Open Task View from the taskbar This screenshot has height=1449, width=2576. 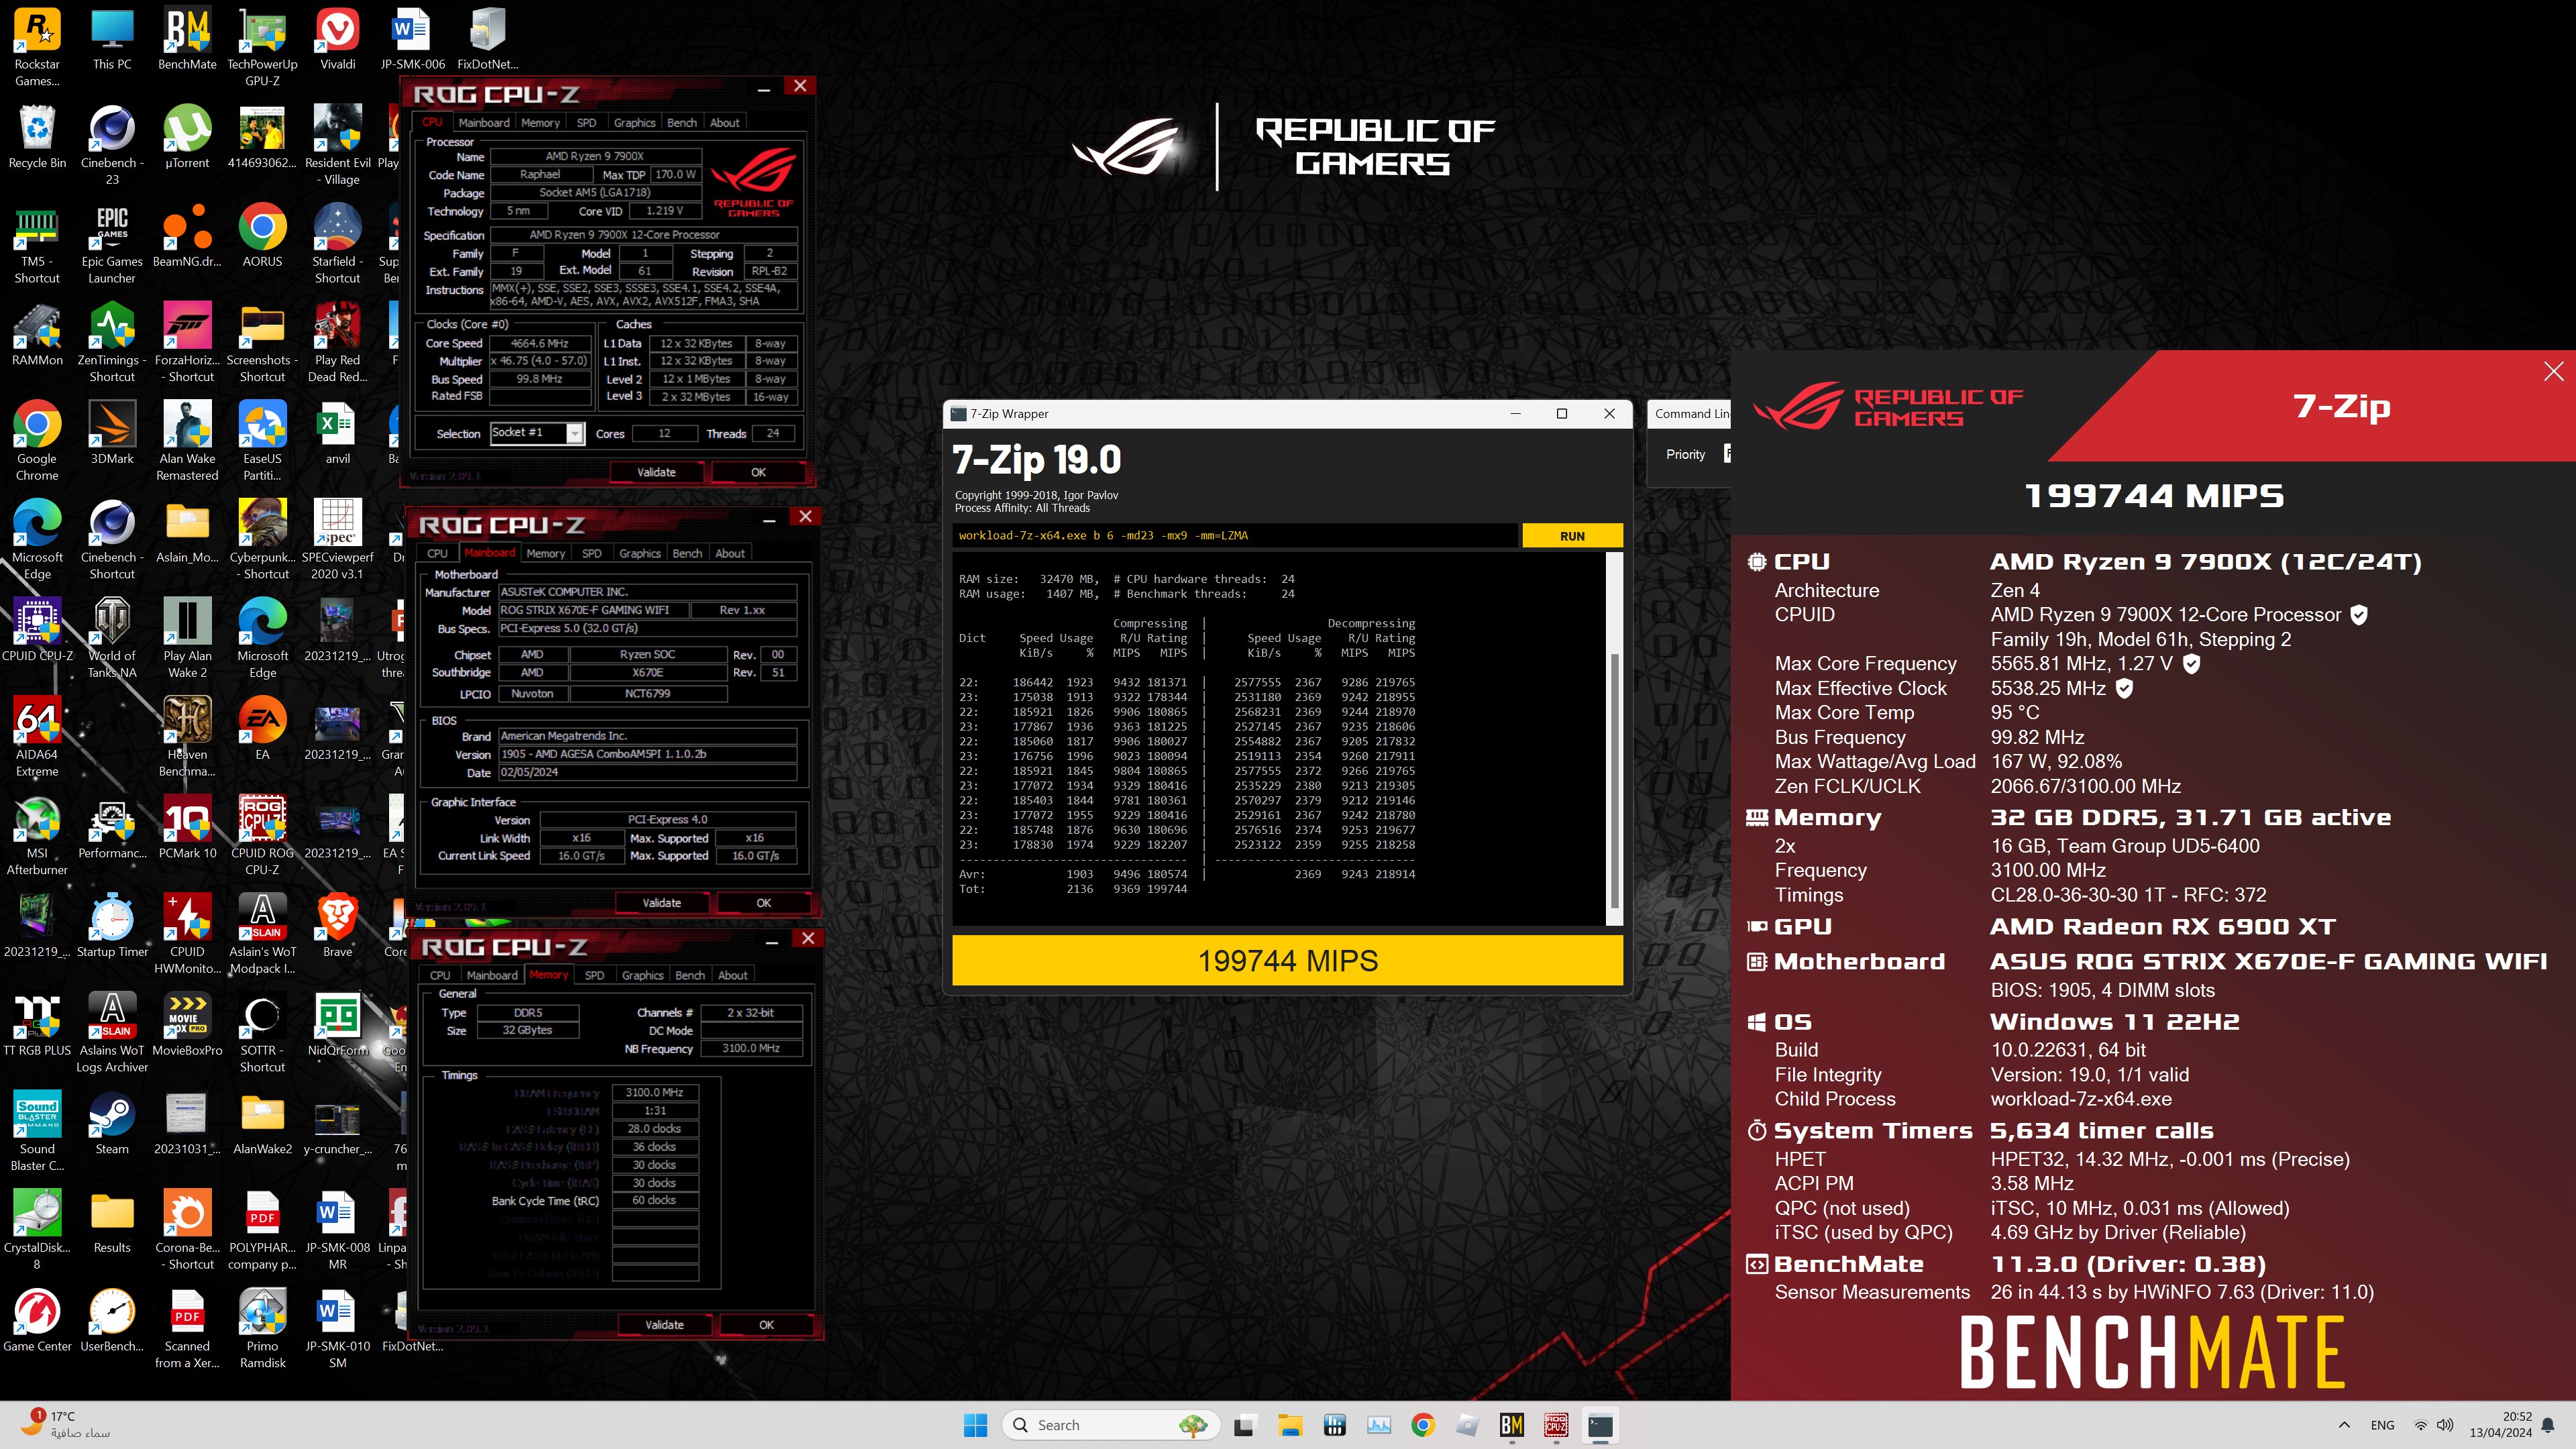pyautogui.click(x=1244, y=1425)
